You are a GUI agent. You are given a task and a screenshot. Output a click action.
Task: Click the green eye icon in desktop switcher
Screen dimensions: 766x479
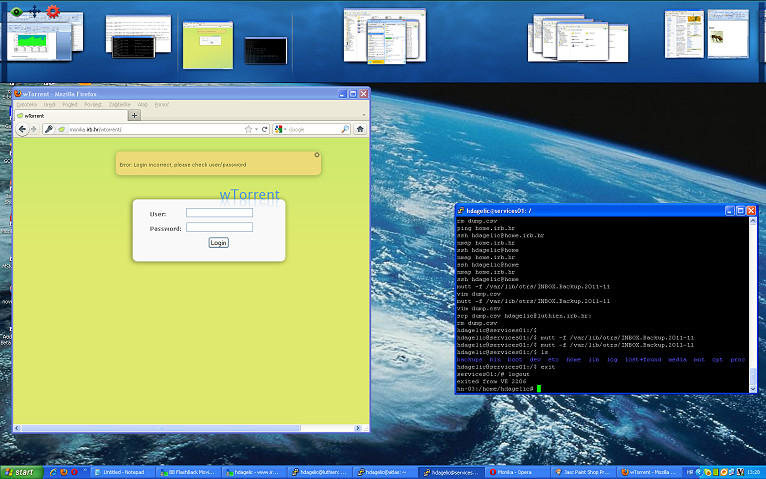coord(17,11)
